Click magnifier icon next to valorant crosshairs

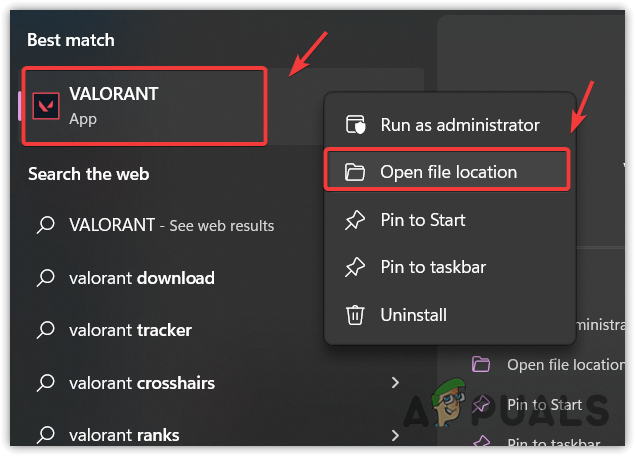click(x=46, y=383)
